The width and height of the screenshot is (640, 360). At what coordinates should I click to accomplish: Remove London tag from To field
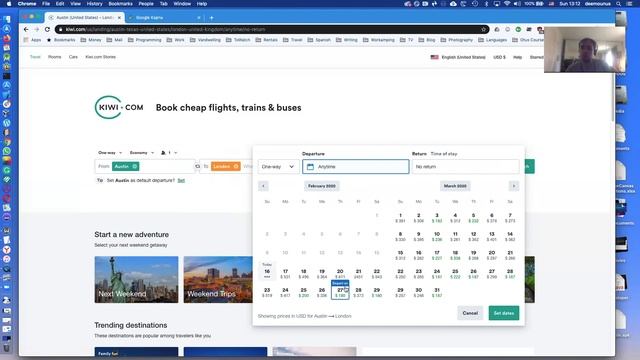pos(236,167)
